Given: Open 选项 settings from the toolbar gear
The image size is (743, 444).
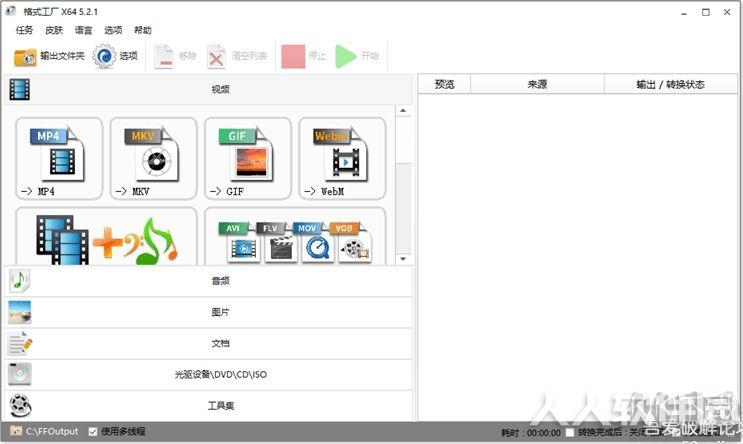Looking at the screenshot, I should point(115,56).
